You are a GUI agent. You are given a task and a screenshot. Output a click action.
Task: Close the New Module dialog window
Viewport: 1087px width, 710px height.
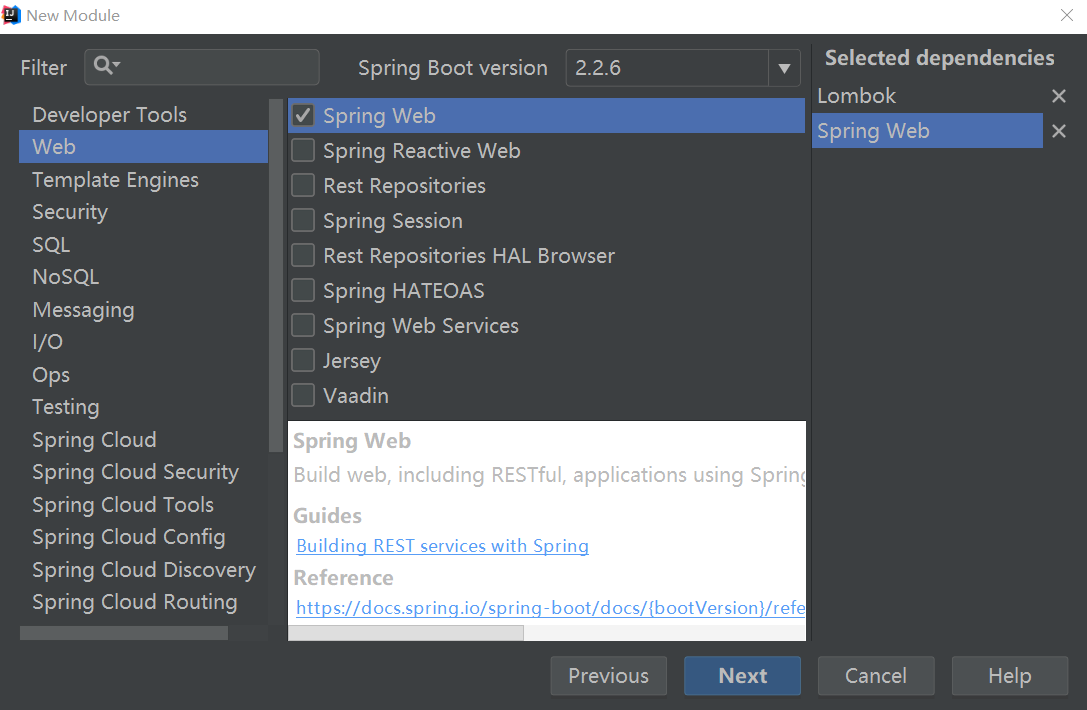tap(1067, 15)
